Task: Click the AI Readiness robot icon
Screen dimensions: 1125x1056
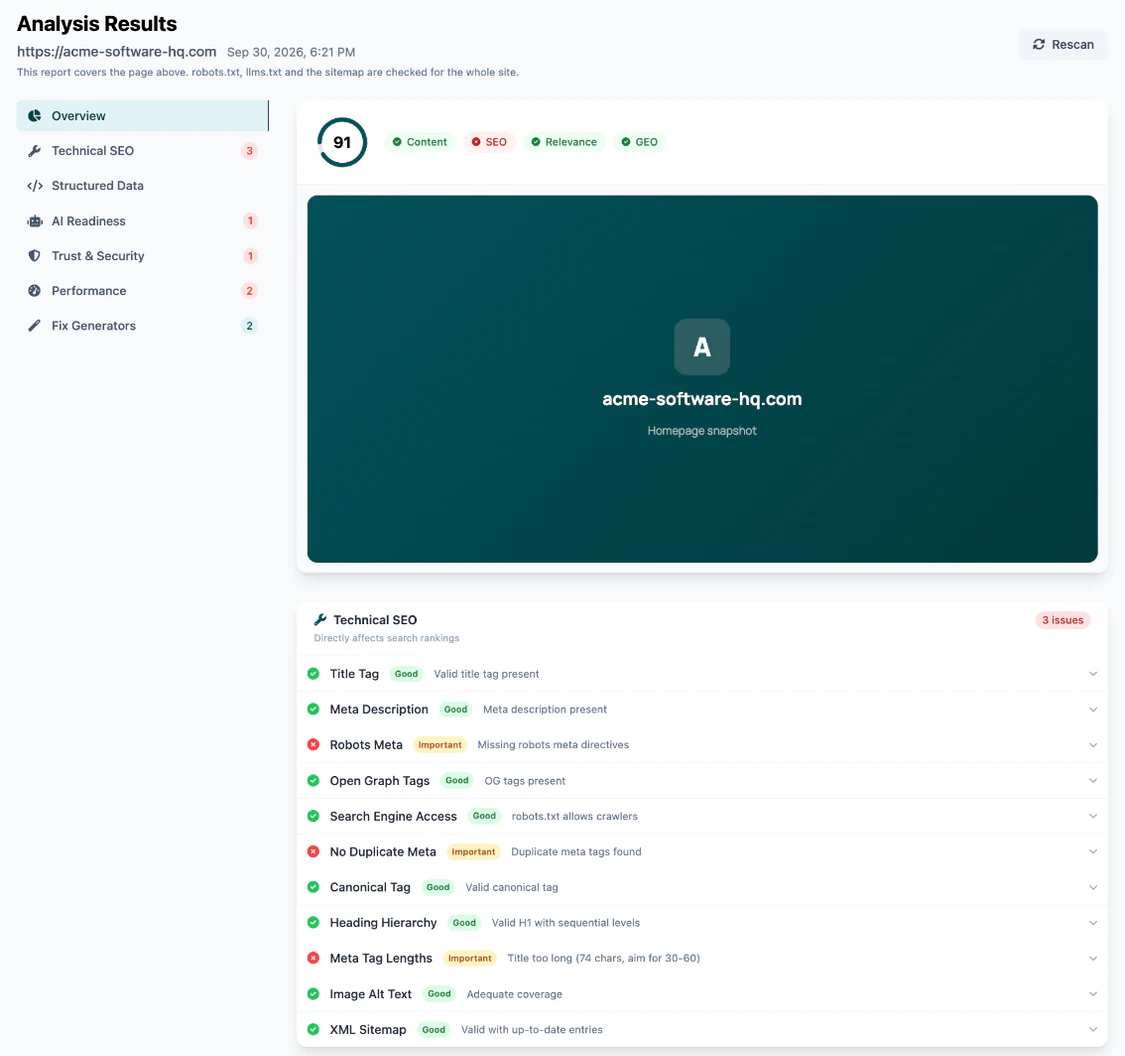Action: tap(34, 221)
